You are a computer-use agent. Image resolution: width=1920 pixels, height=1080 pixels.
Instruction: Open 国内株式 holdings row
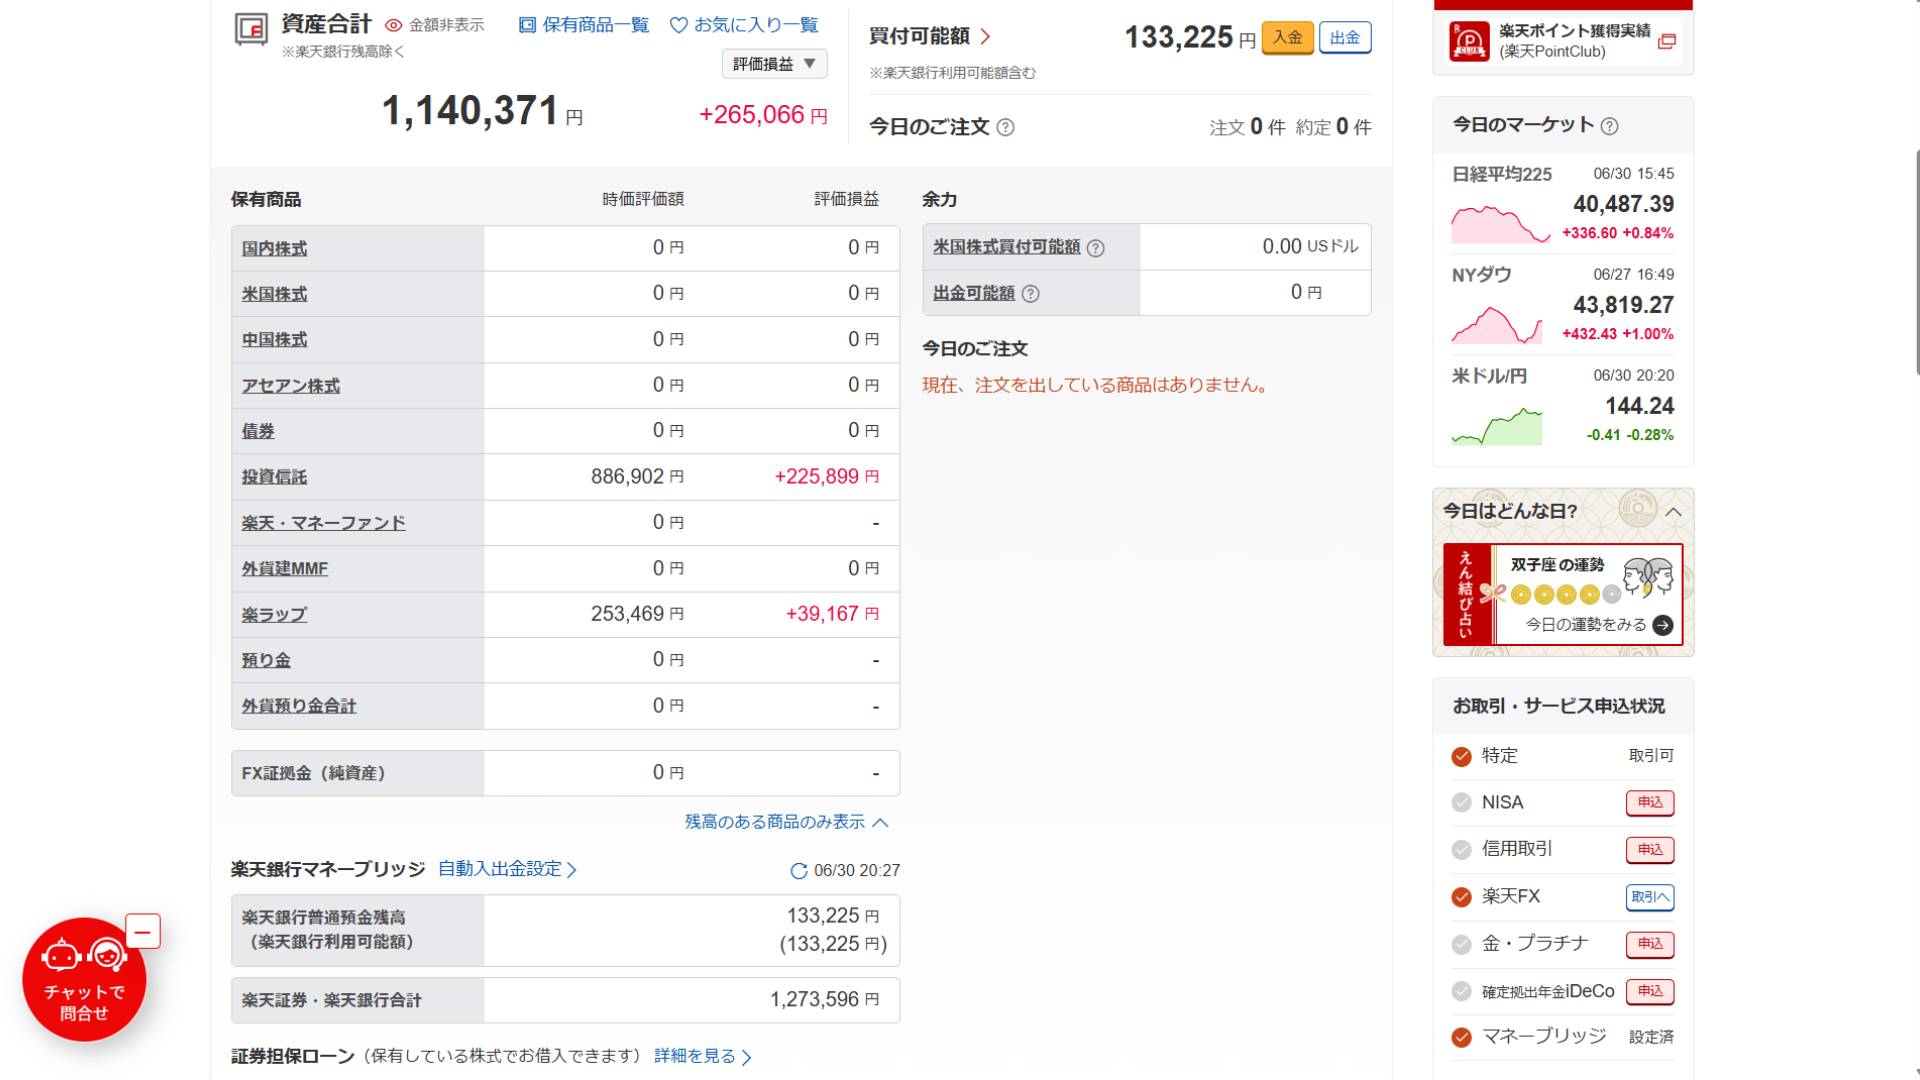(x=274, y=249)
